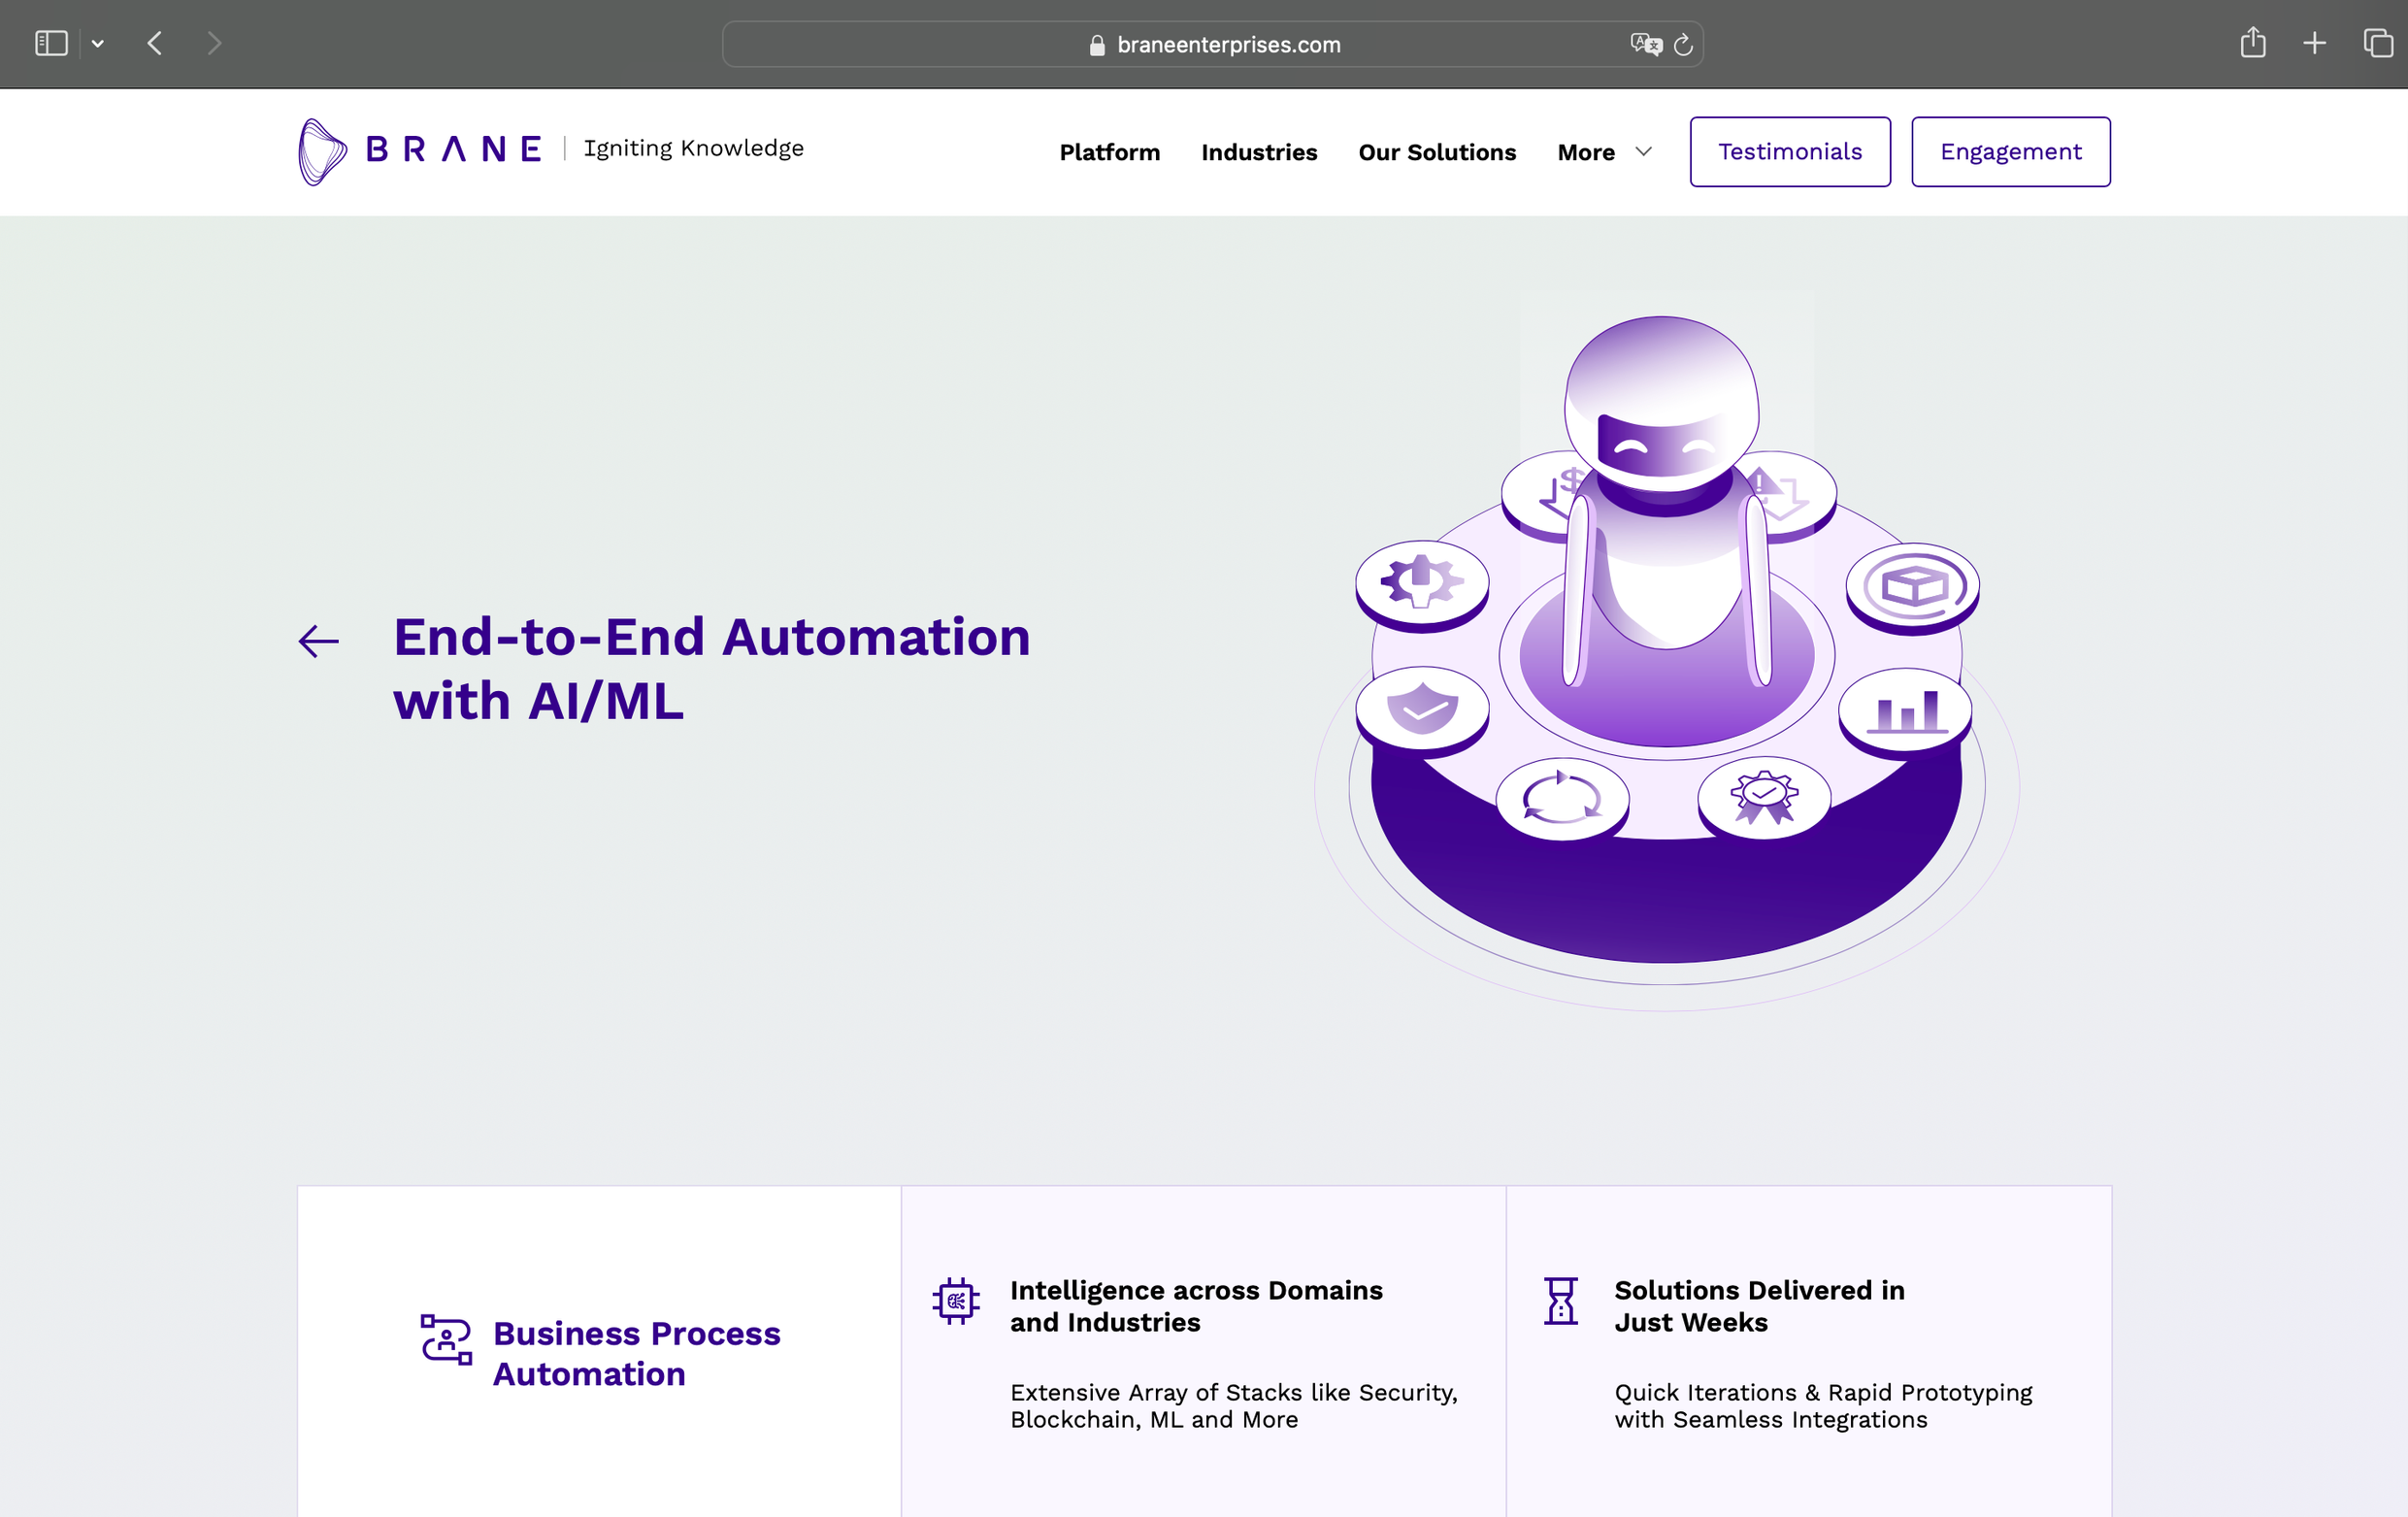2408x1517 pixels.
Task: Click the award badge disc icon
Action: 1764,796
